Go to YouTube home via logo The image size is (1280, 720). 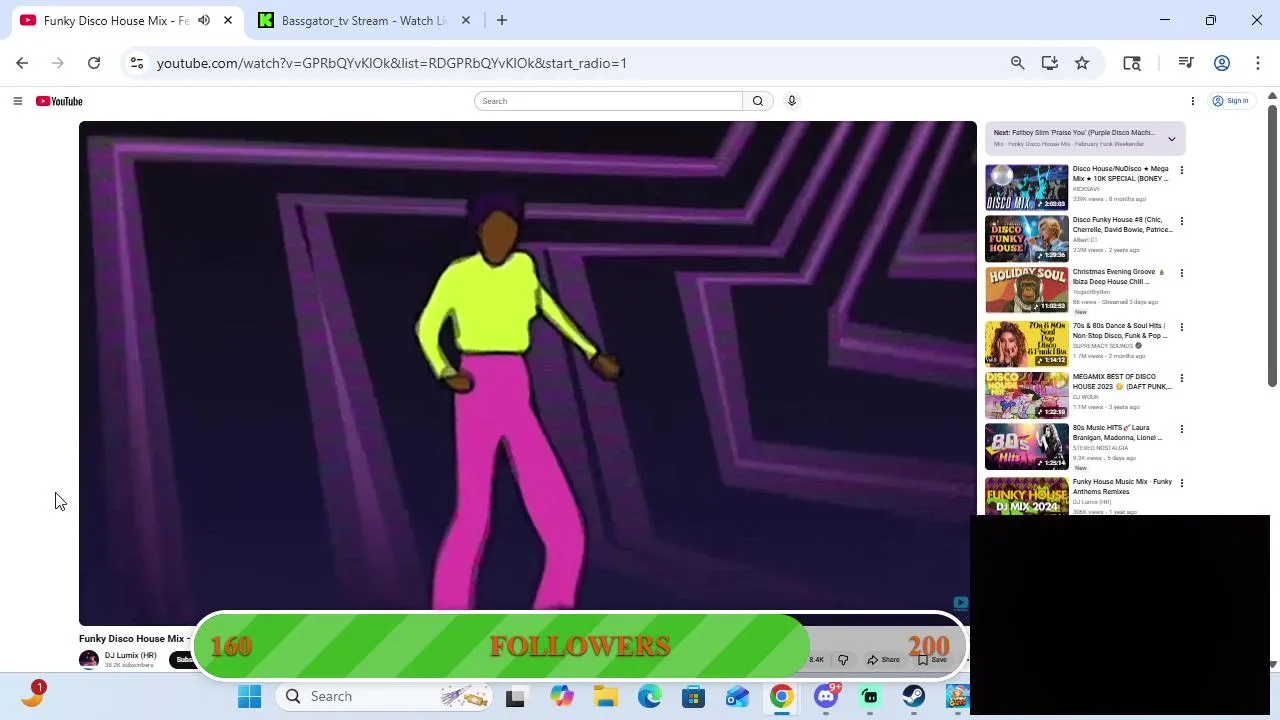pyautogui.click(x=59, y=101)
